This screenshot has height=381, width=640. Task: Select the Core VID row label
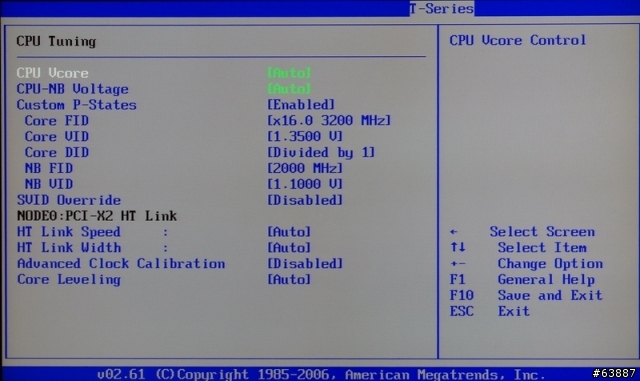click(x=56, y=137)
